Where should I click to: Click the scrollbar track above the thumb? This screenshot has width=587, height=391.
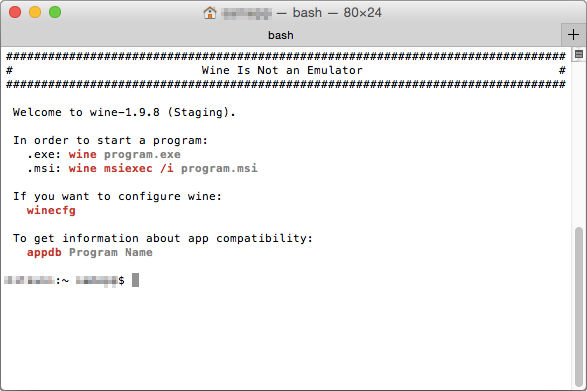click(579, 144)
